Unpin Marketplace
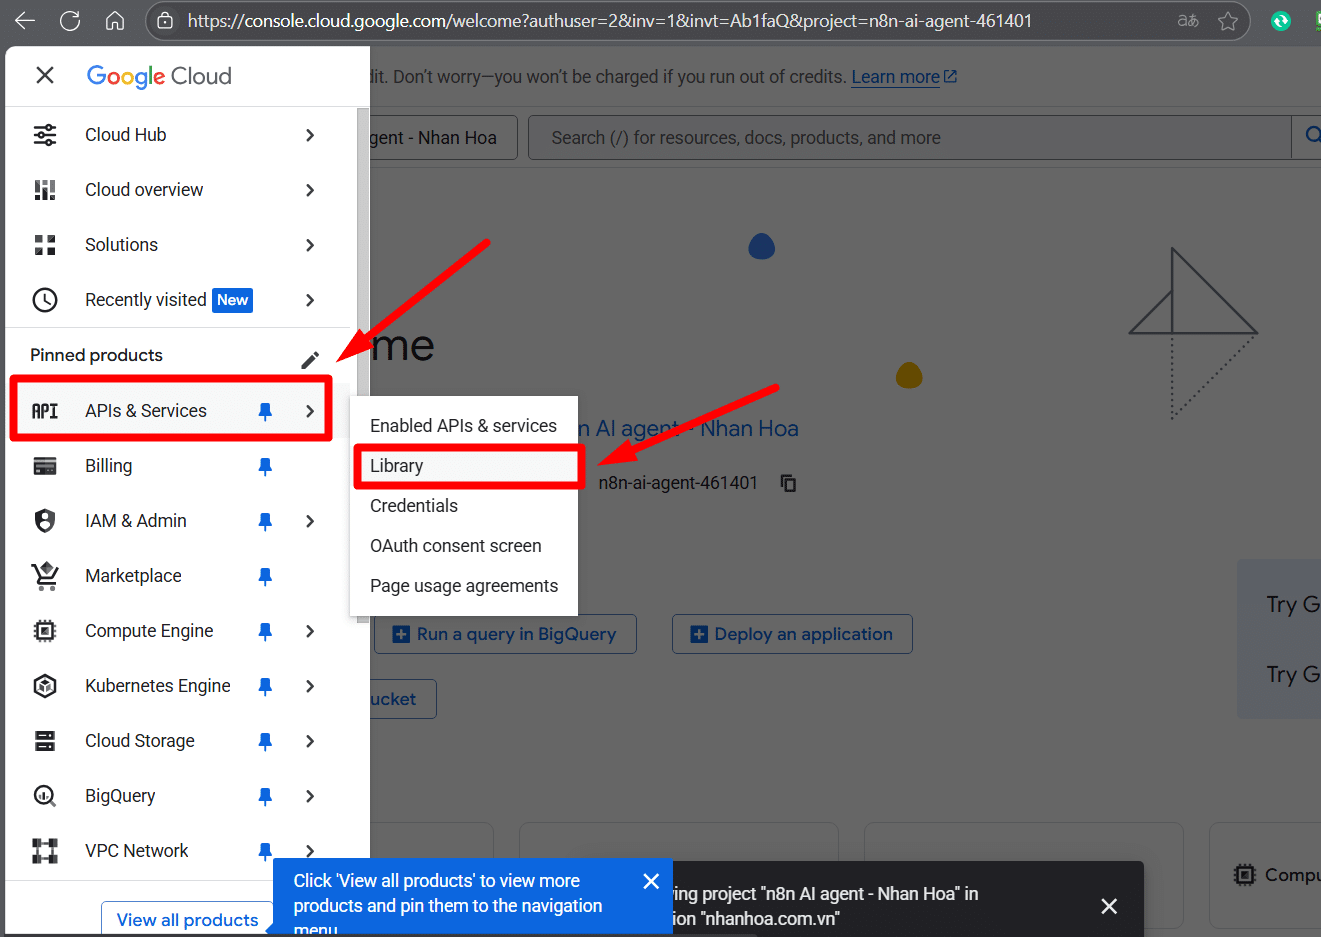The image size is (1321, 937). tap(265, 576)
